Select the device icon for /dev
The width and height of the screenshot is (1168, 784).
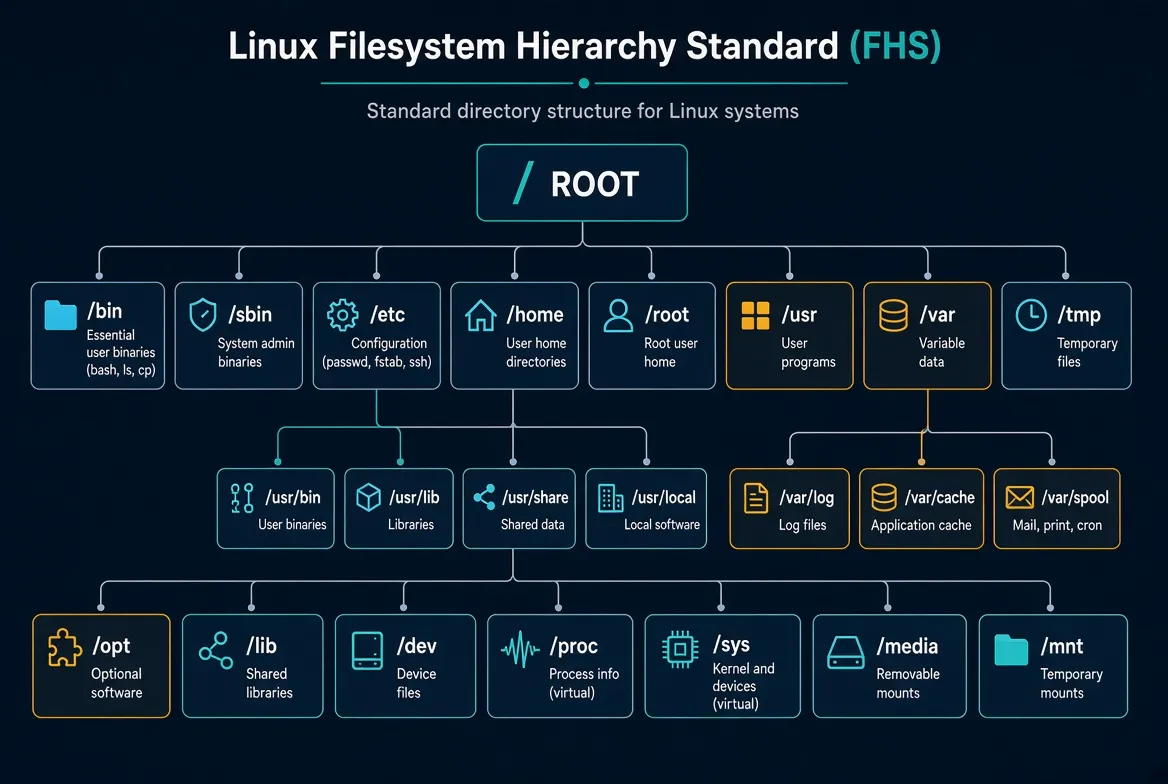[x=367, y=651]
